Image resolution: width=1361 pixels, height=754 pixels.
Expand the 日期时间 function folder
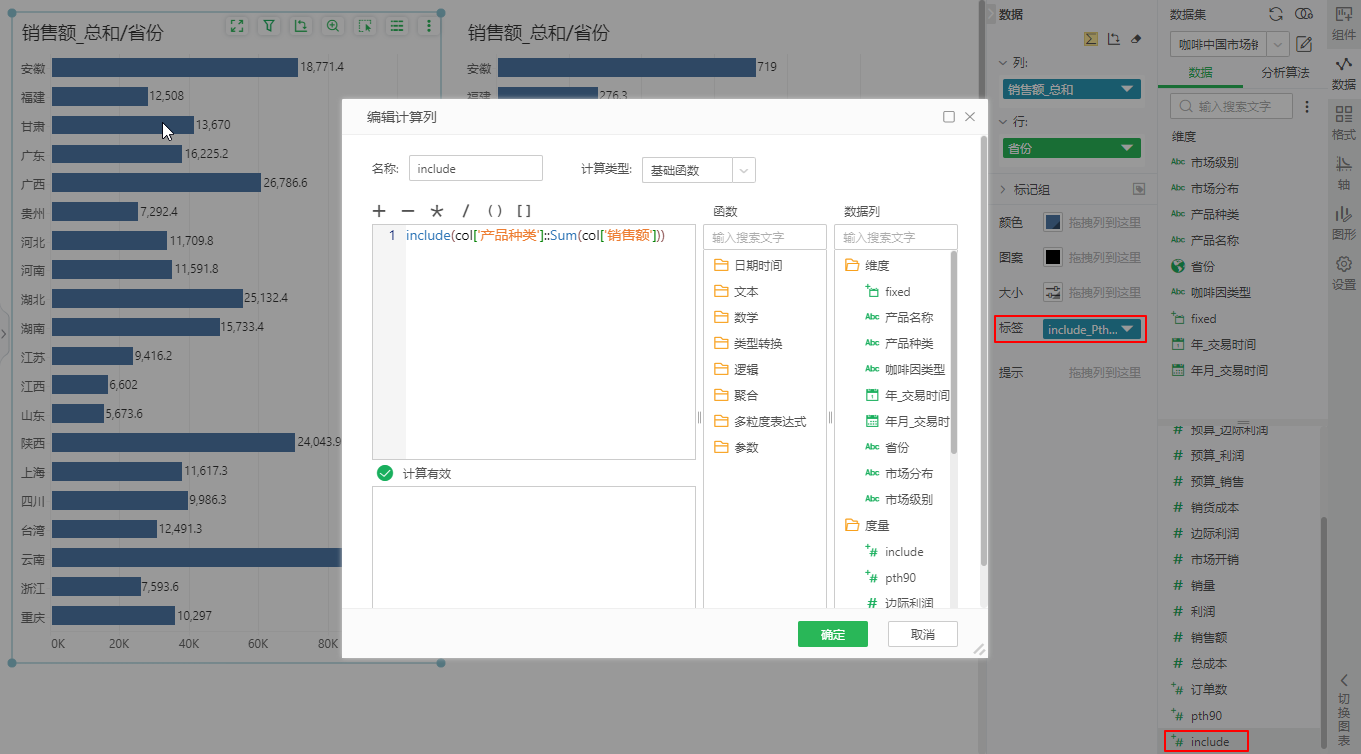pos(757,265)
